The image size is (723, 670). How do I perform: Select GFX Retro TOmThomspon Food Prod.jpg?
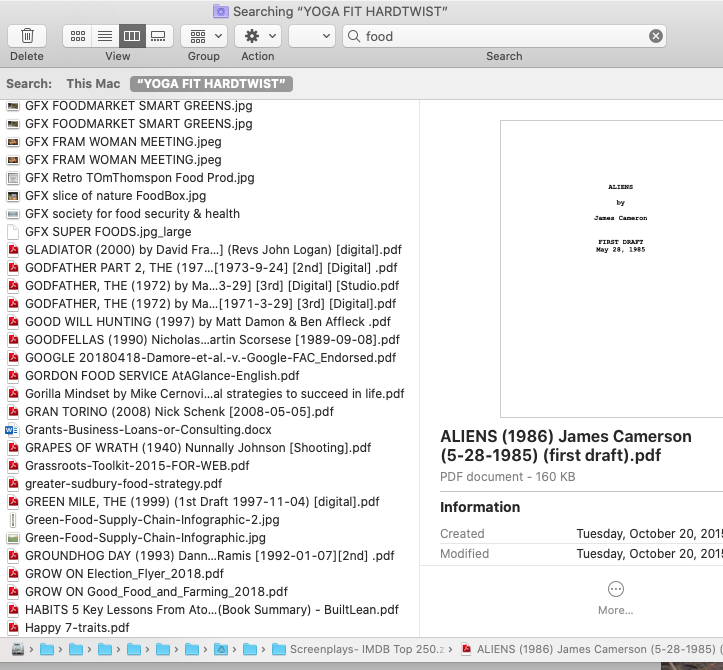139,178
